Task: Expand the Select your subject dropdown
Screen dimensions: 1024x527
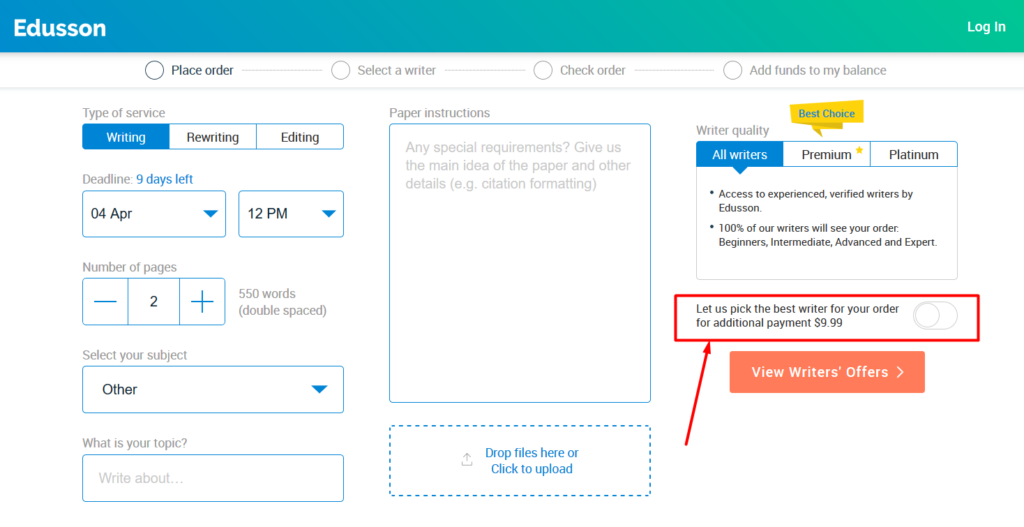Action: 213,389
